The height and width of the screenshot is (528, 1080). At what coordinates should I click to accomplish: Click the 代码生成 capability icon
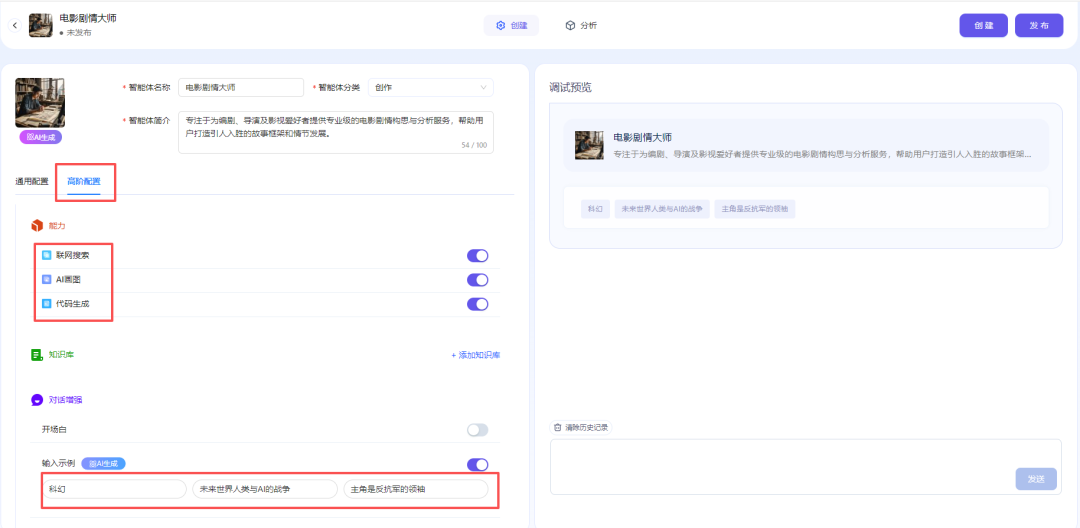(46, 304)
